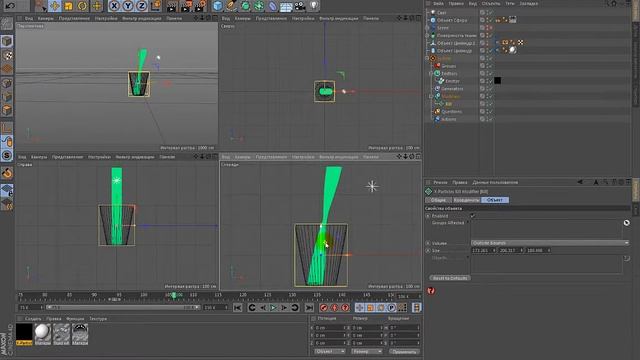Click the Undo arrow icon
This screenshot has height=360, width=640.
pyautogui.click(x=10, y=5)
